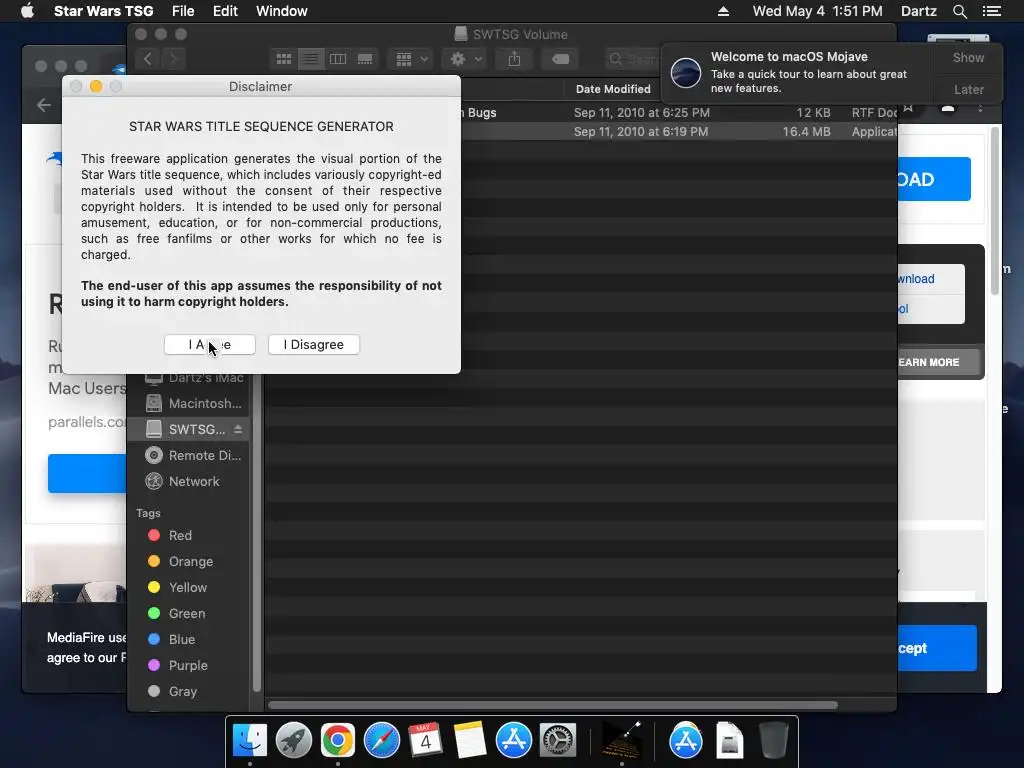Switch Finder to column view
The height and width of the screenshot is (768, 1024).
click(x=338, y=59)
